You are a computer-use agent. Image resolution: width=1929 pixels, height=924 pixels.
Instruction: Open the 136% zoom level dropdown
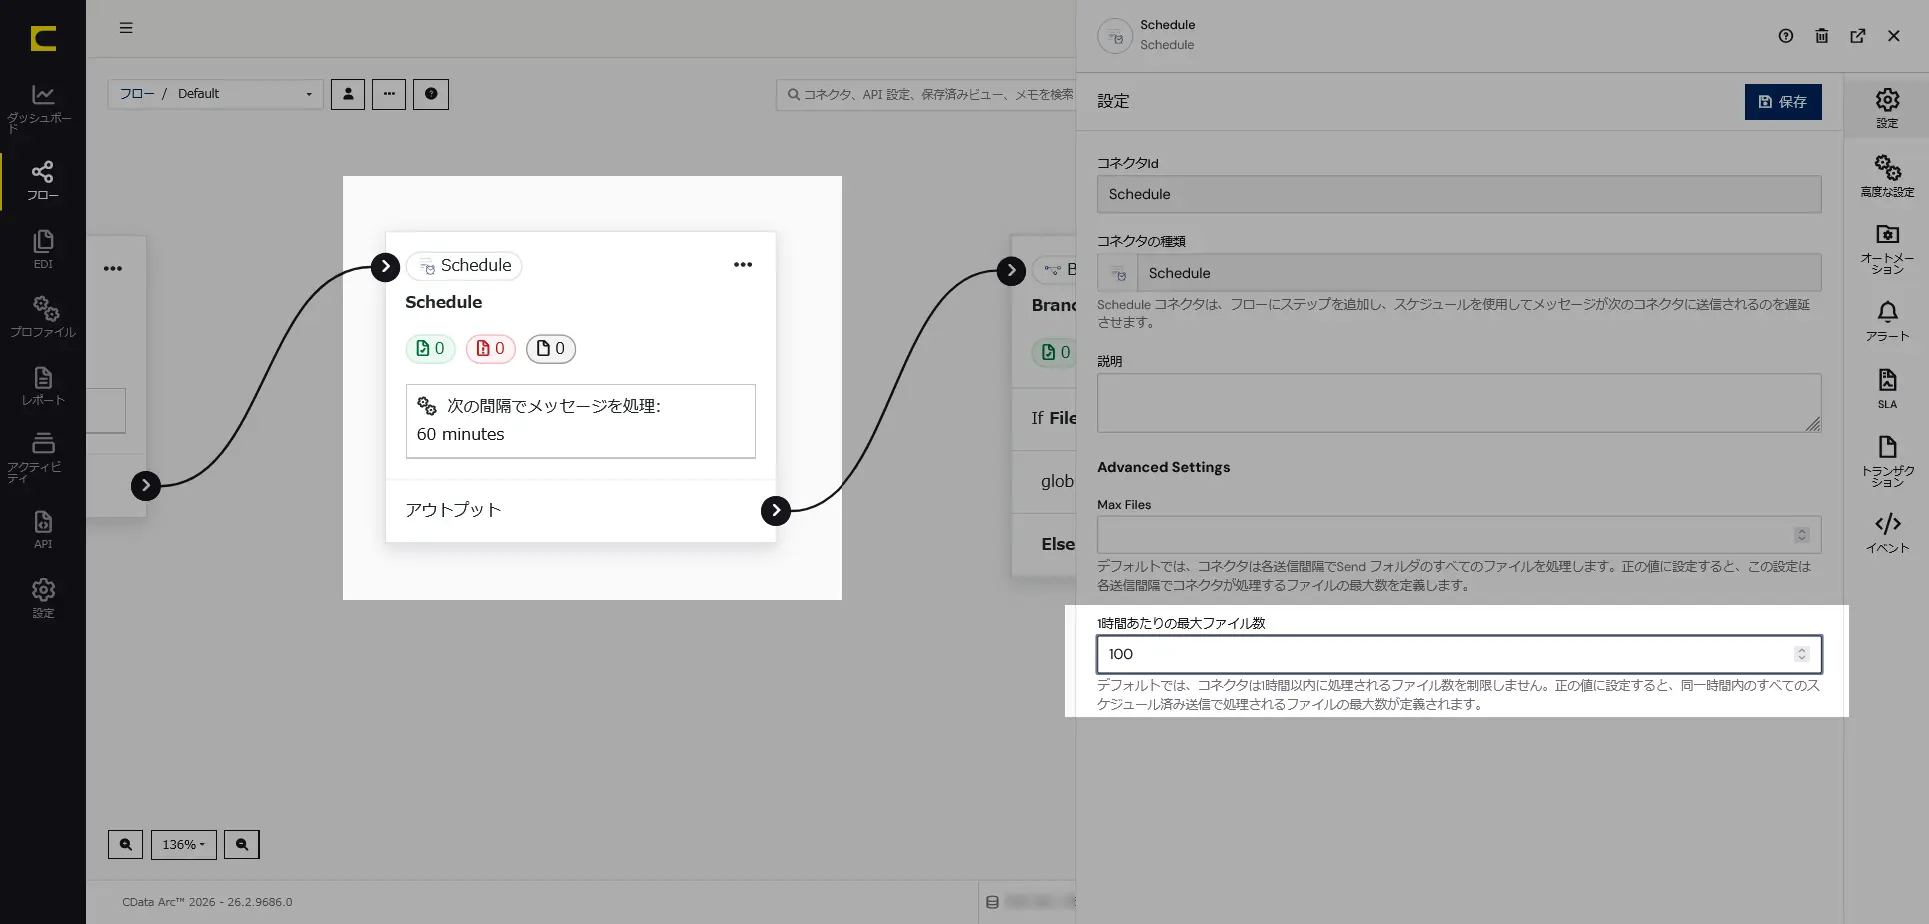click(183, 844)
